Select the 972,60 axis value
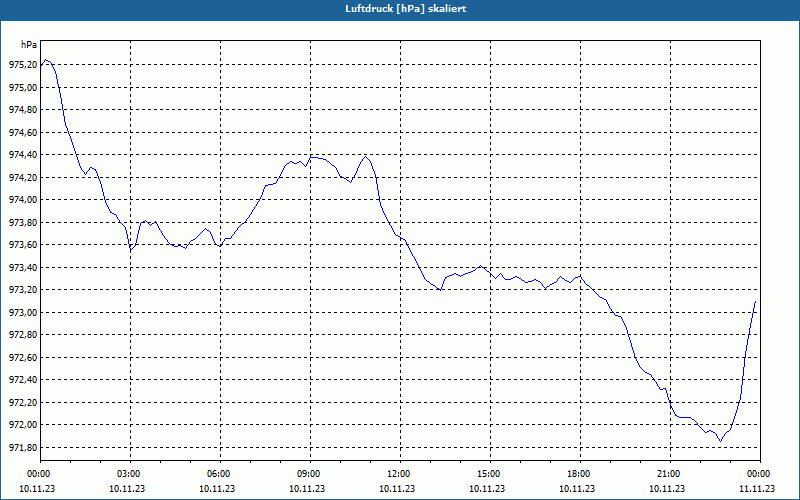800x500 pixels. tap(23, 357)
